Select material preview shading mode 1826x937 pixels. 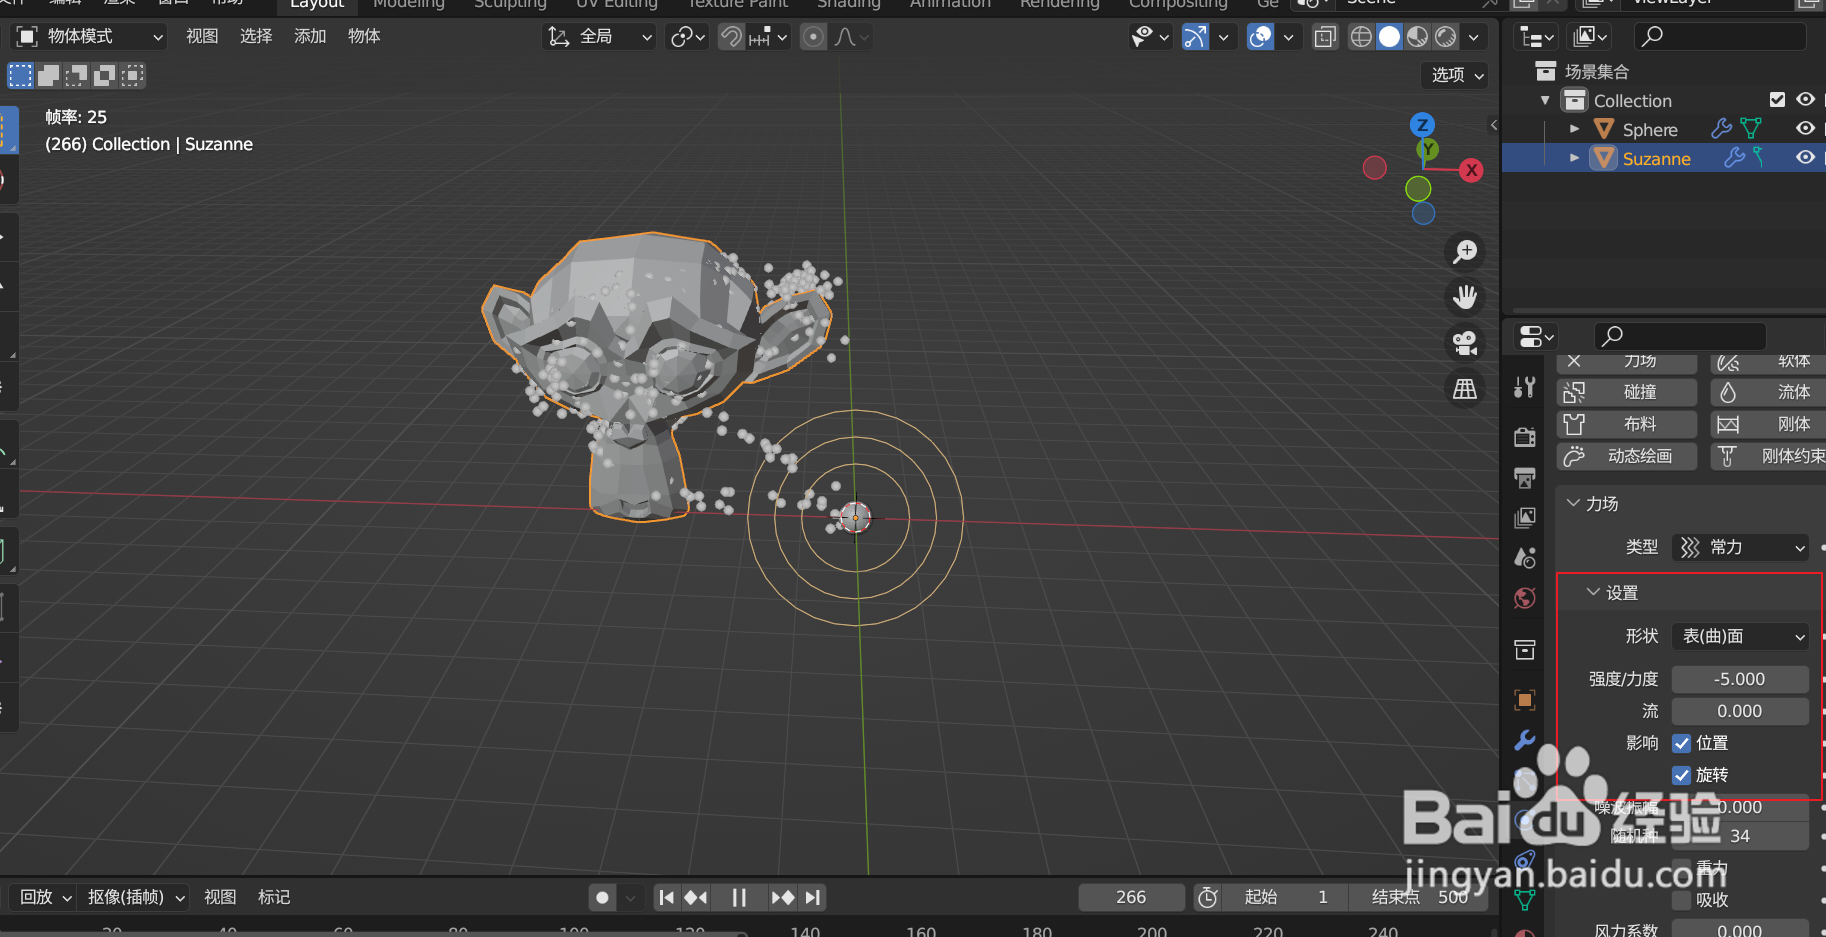(x=1417, y=37)
